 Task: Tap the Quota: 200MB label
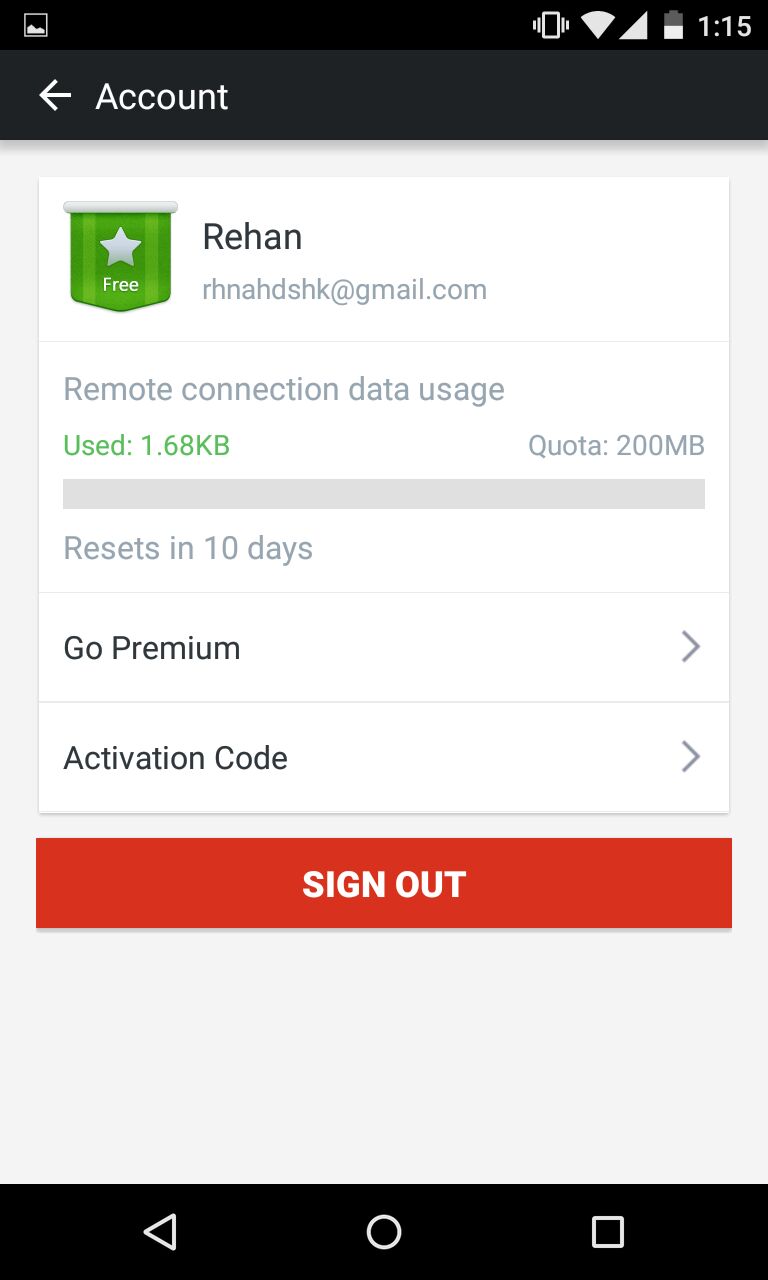[x=616, y=445]
